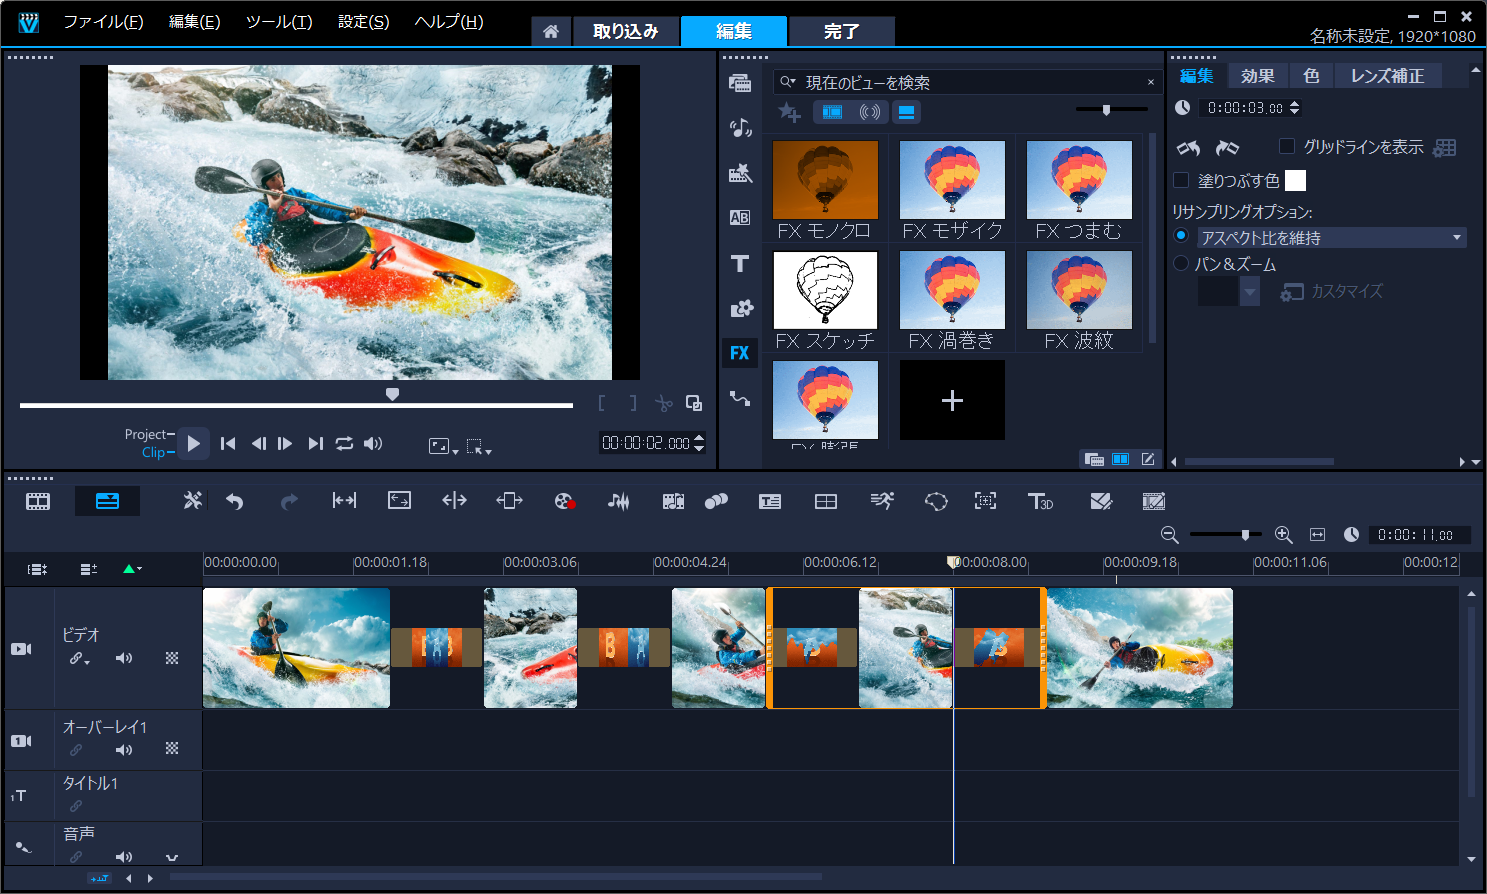Expand the アスペクト比を維持 dropdown

[1456, 238]
